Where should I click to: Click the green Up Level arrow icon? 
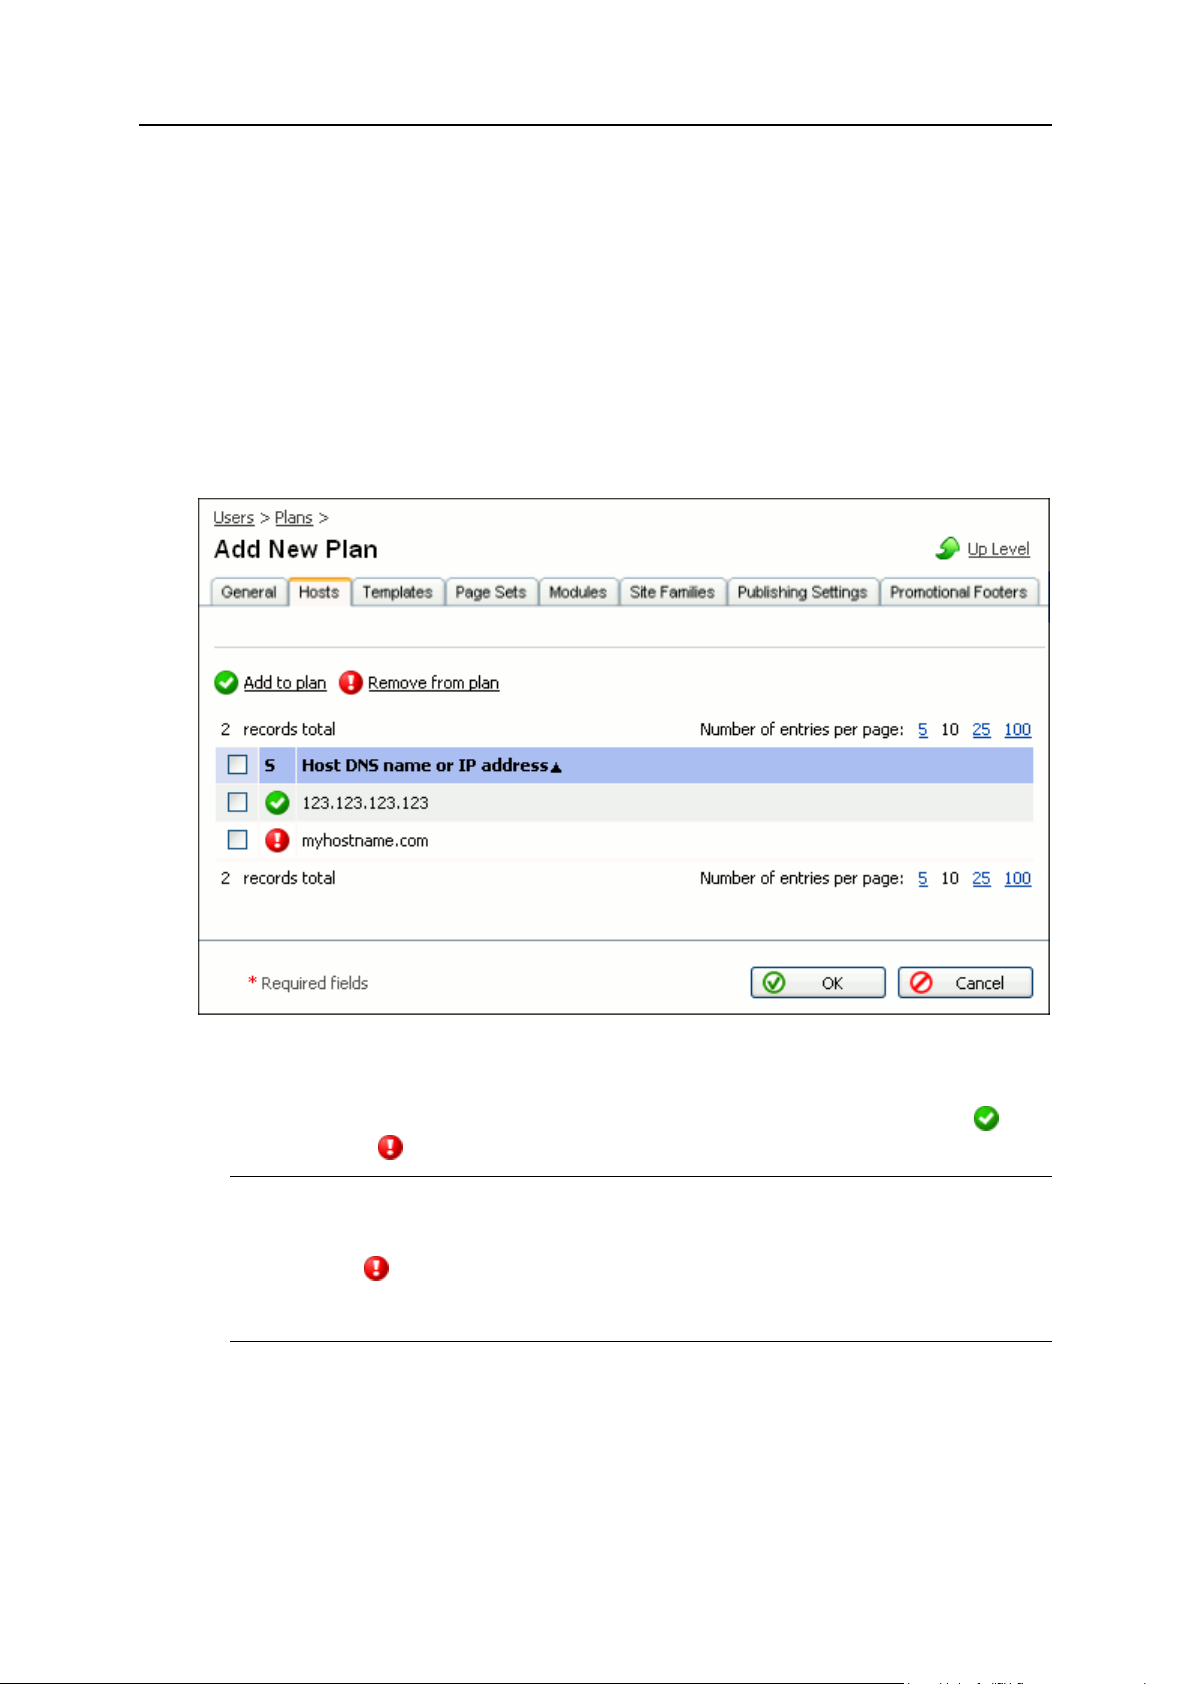(x=948, y=548)
